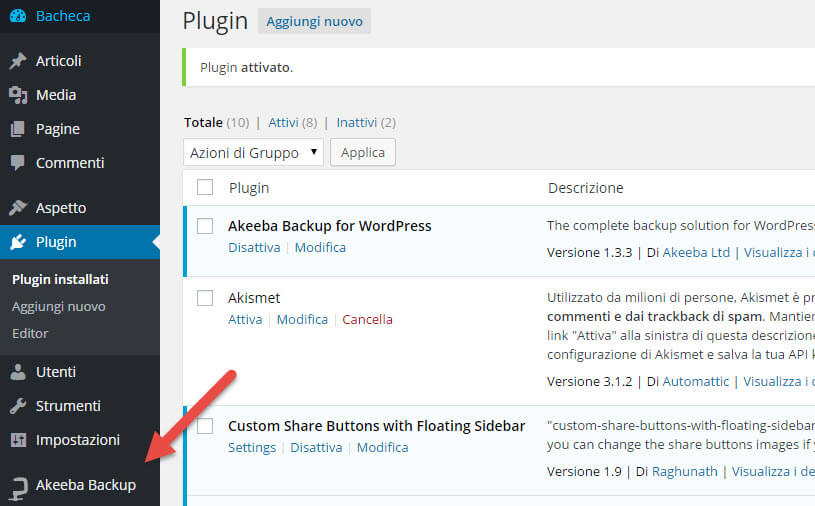Image resolution: width=815 pixels, height=506 pixels.
Task: Click the Applica button
Action: coord(363,152)
